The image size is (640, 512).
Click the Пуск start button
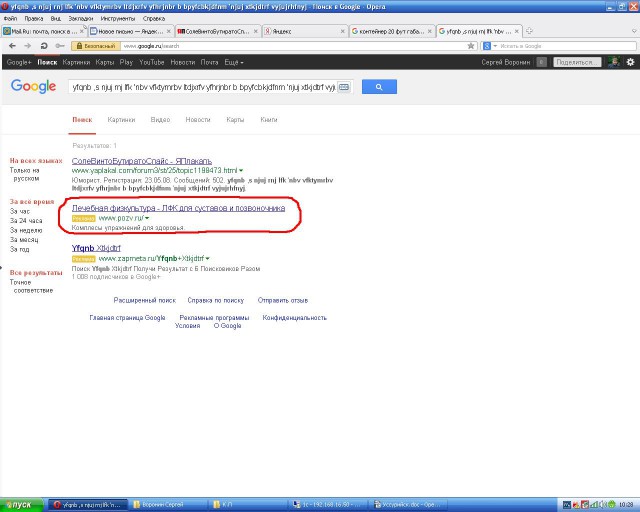(22, 505)
